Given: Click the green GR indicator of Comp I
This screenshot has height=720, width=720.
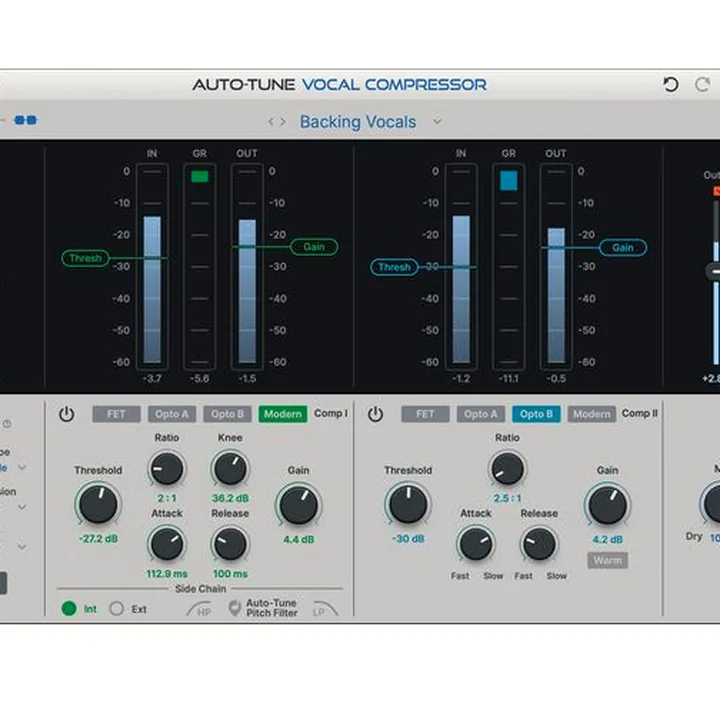Looking at the screenshot, I should (200, 176).
